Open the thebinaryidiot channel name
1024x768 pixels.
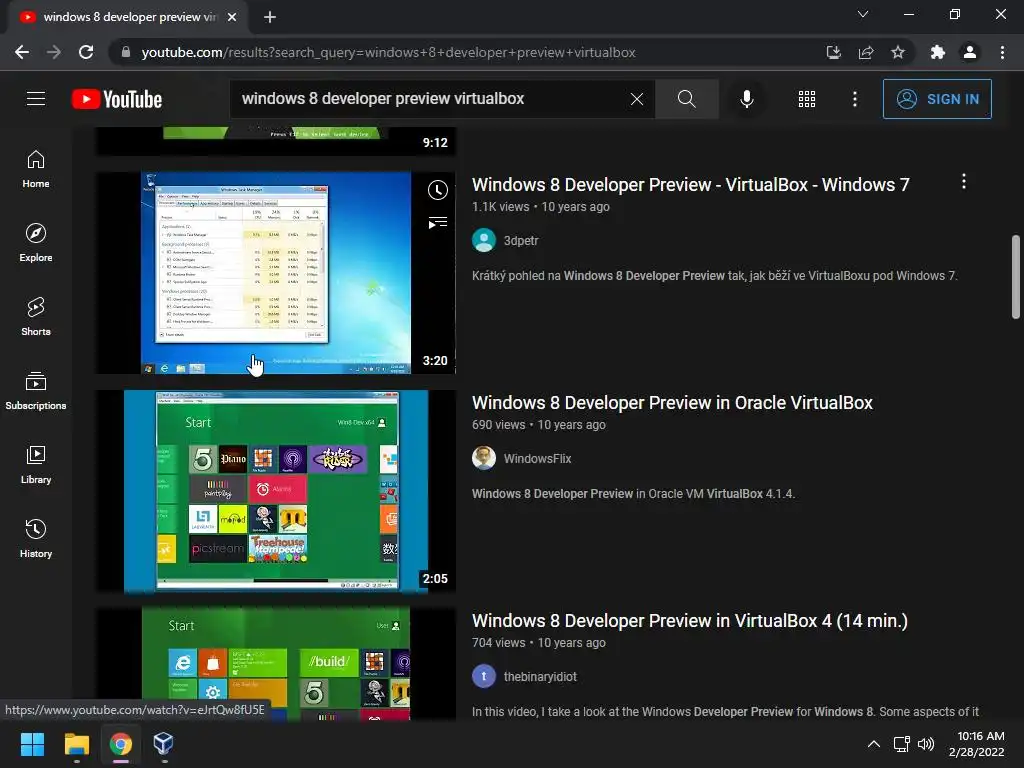click(540, 677)
